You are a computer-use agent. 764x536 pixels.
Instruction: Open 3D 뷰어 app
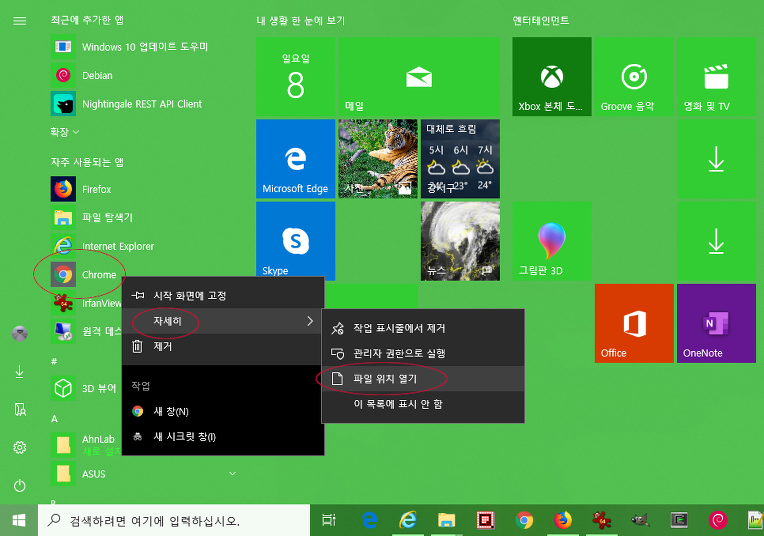(84, 388)
